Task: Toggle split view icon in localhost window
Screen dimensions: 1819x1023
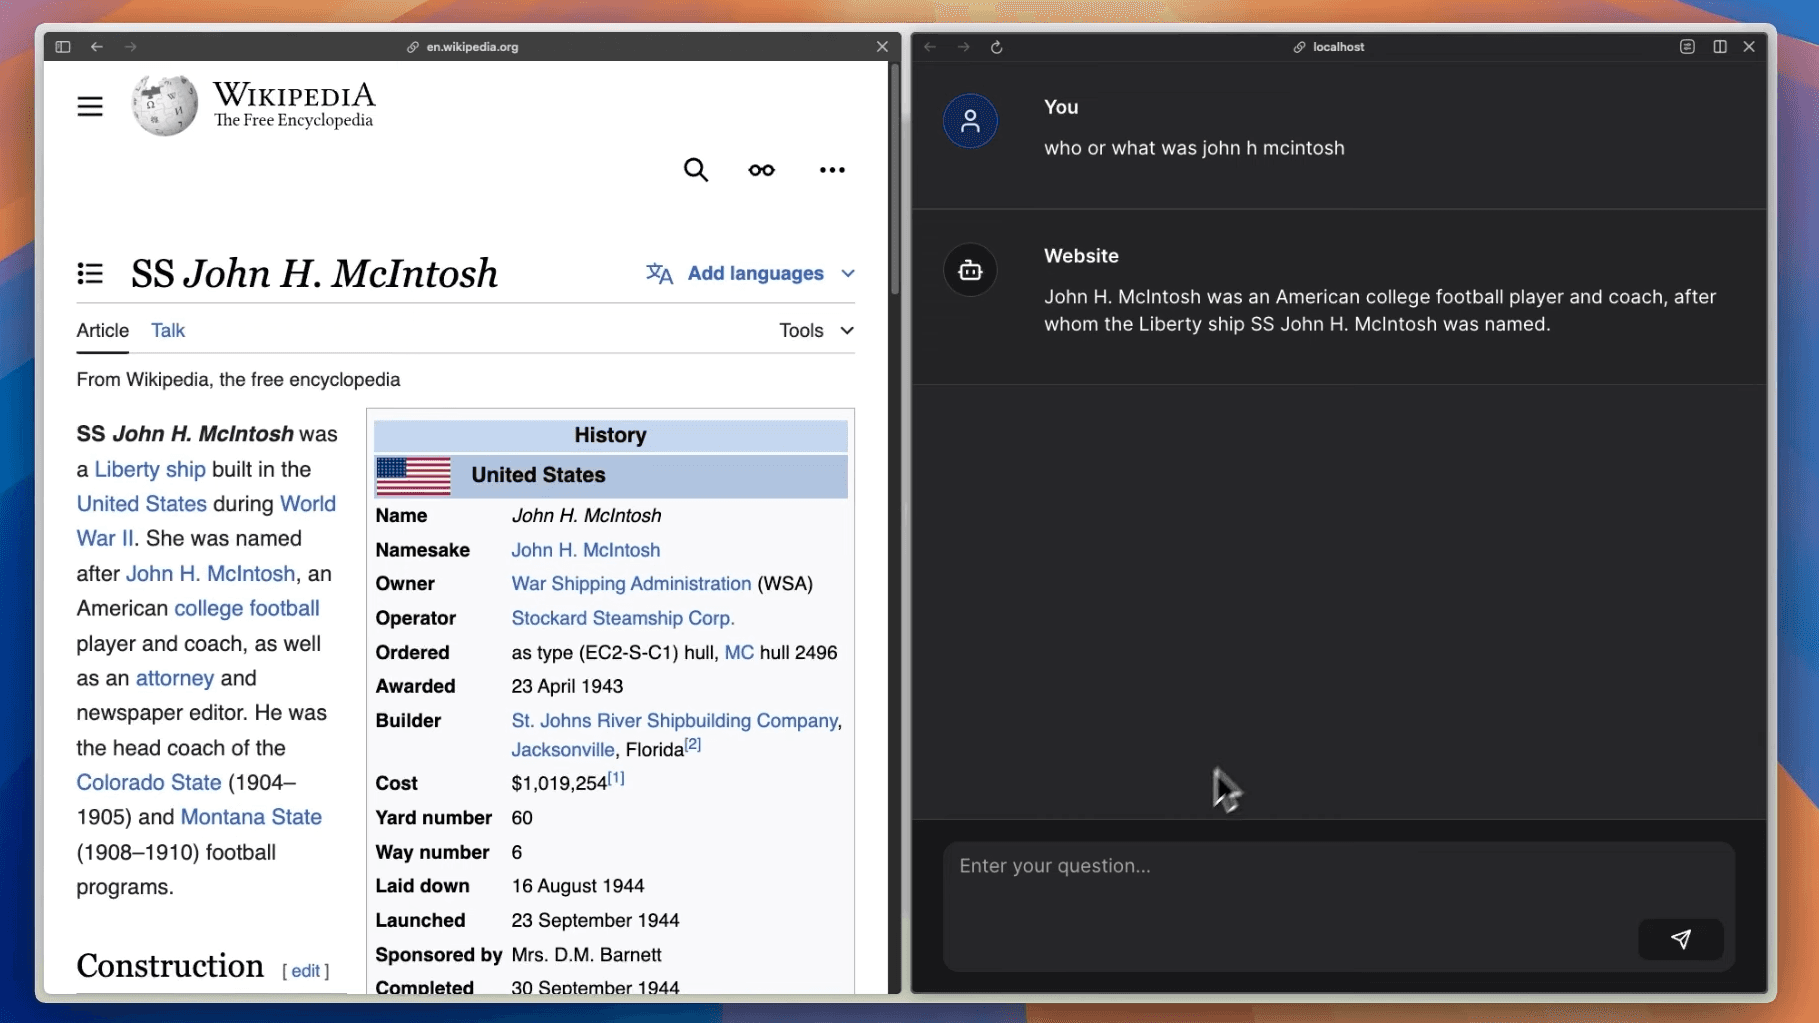Action: [x=1720, y=47]
